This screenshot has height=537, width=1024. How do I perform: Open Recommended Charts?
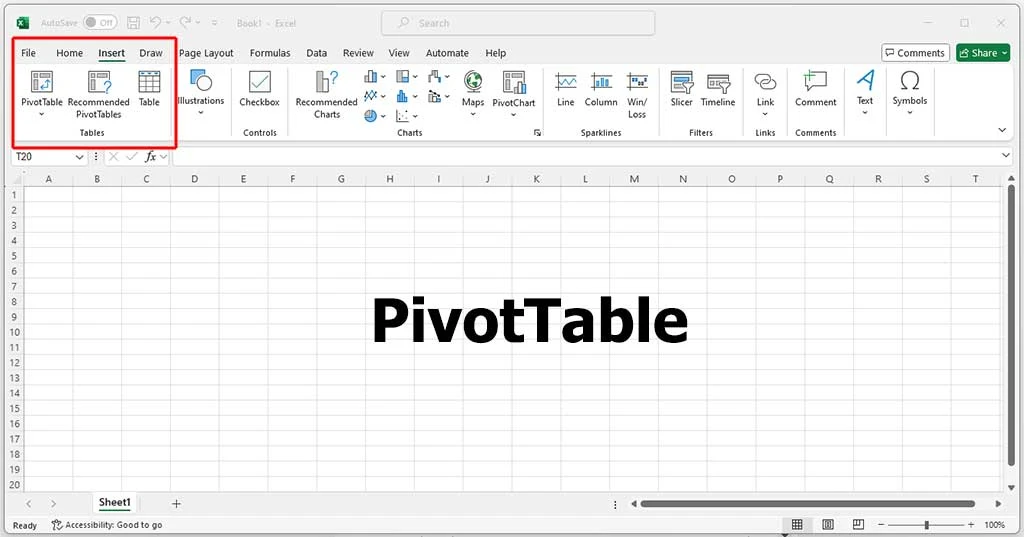tap(327, 95)
